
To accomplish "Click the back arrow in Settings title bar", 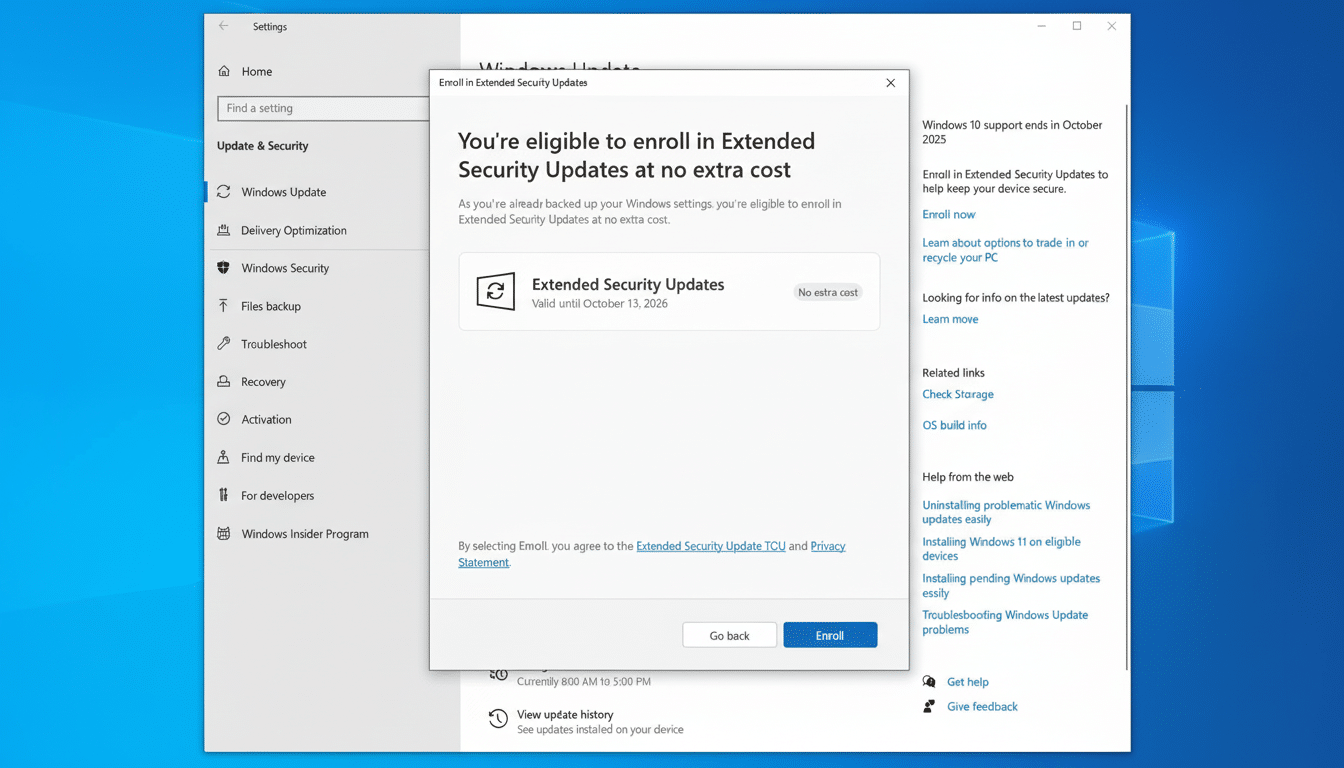I will [x=222, y=26].
